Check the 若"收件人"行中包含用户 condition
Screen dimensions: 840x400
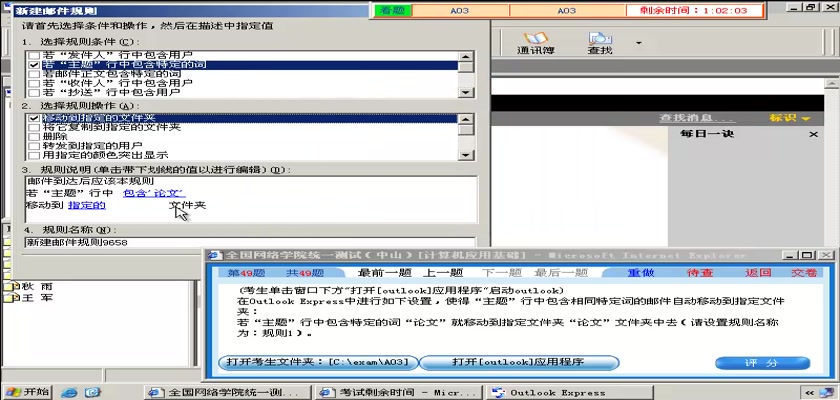[34, 83]
